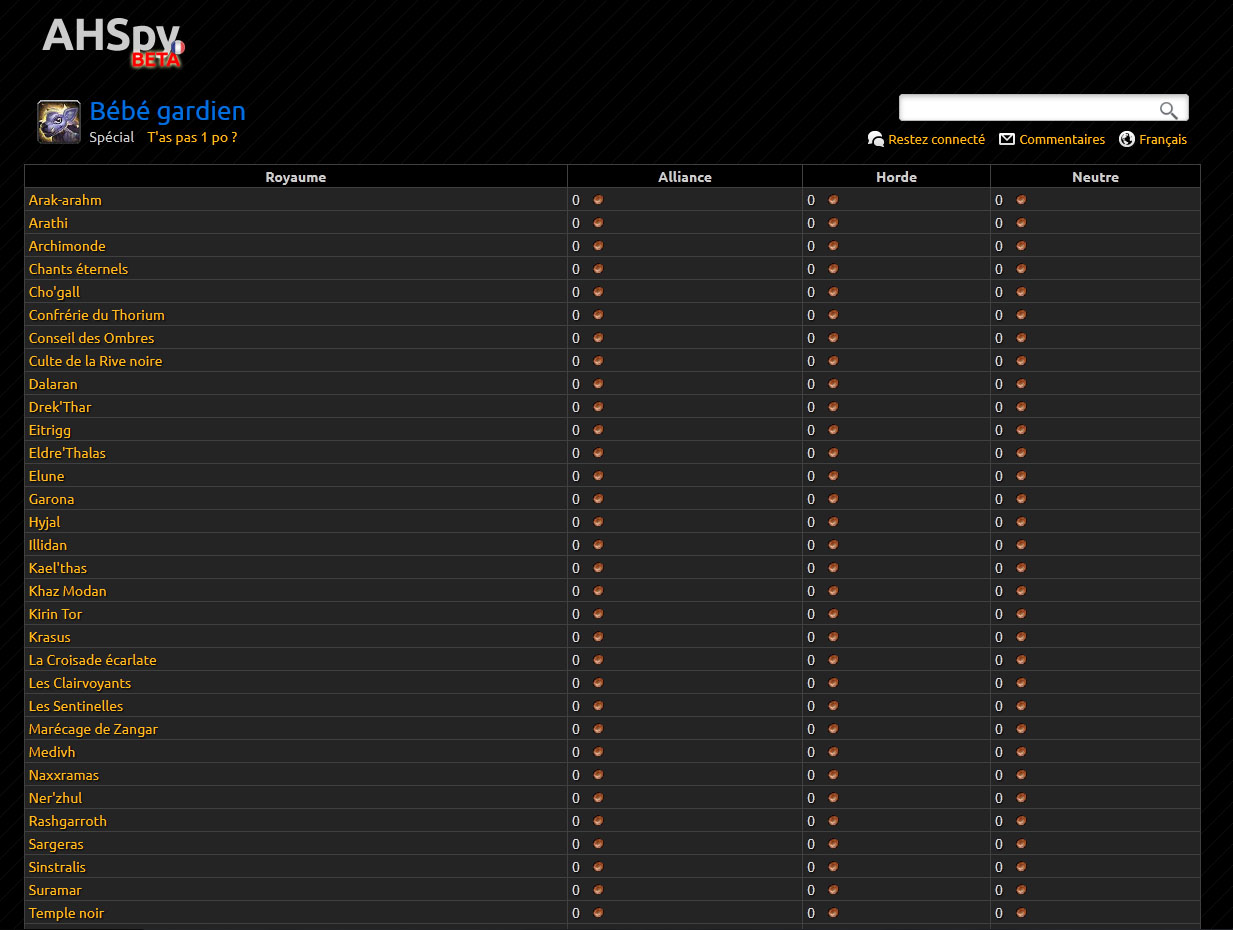The image size is (1233, 930).
Task: Click the copper coin in Arak-arahm Alliance cell
Action: click(x=598, y=200)
